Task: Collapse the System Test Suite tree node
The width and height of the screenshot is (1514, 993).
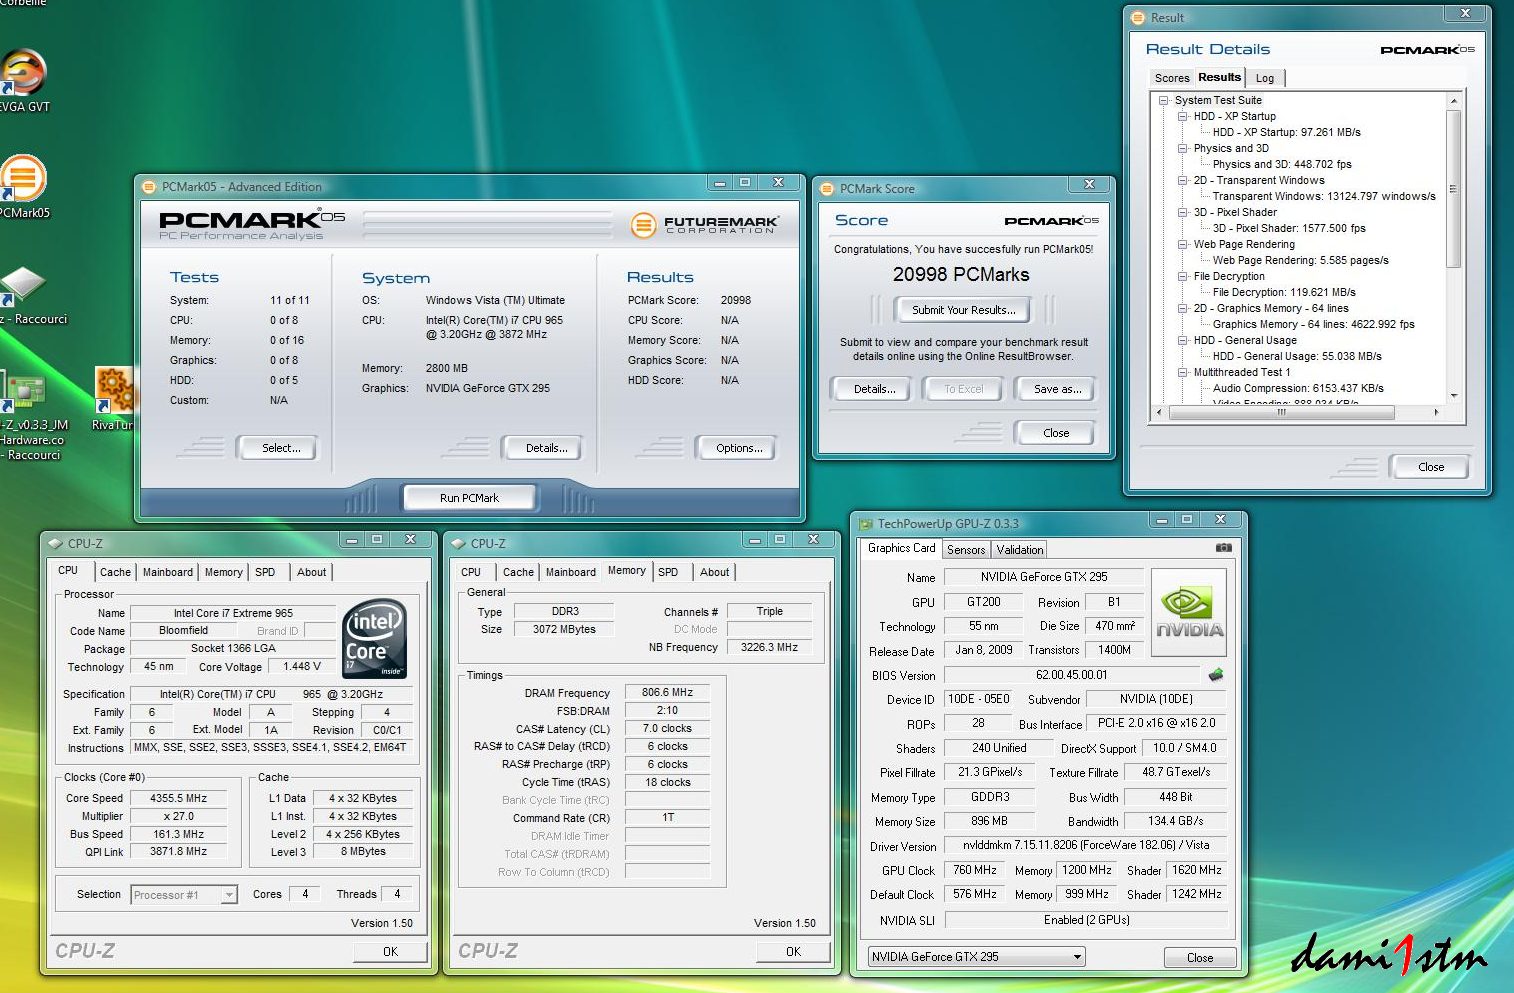Action: click(x=1164, y=100)
